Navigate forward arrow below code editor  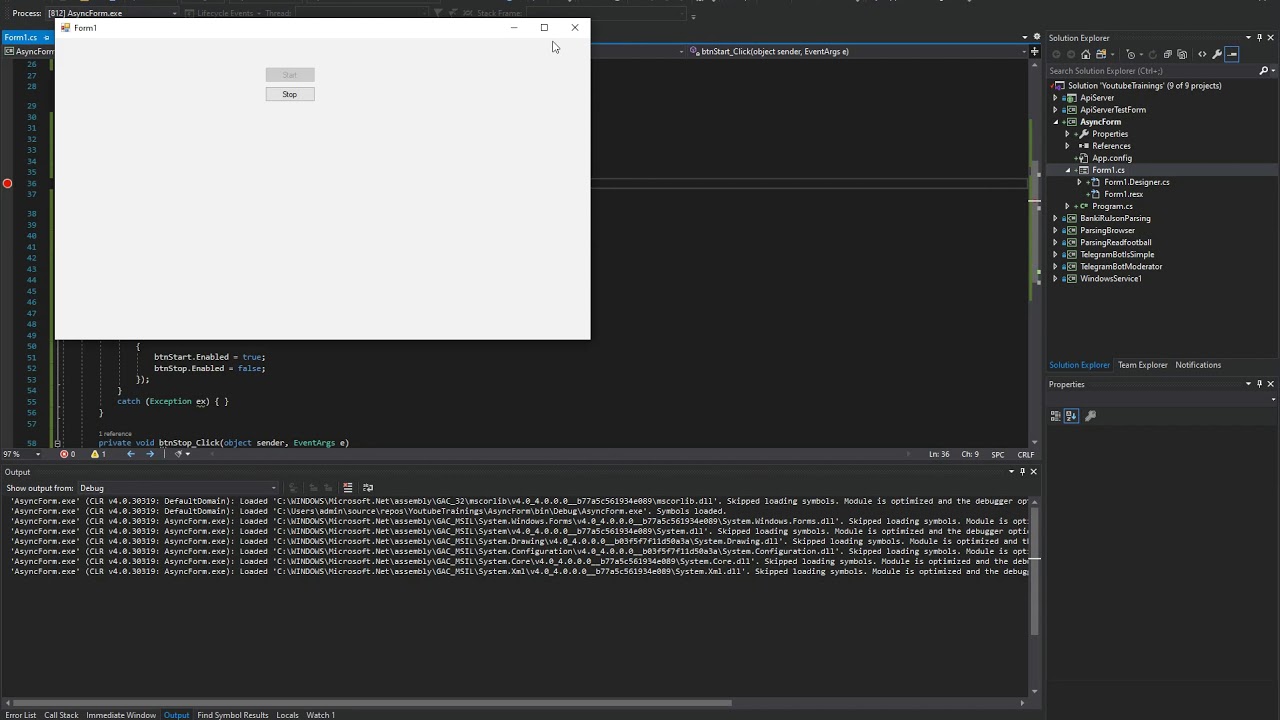click(150, 454)
